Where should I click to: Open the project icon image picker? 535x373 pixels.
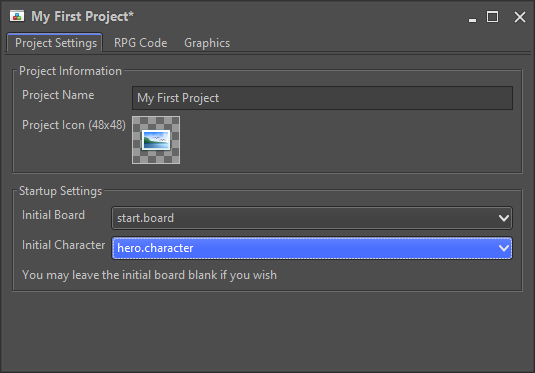click(x=156, y=140)
